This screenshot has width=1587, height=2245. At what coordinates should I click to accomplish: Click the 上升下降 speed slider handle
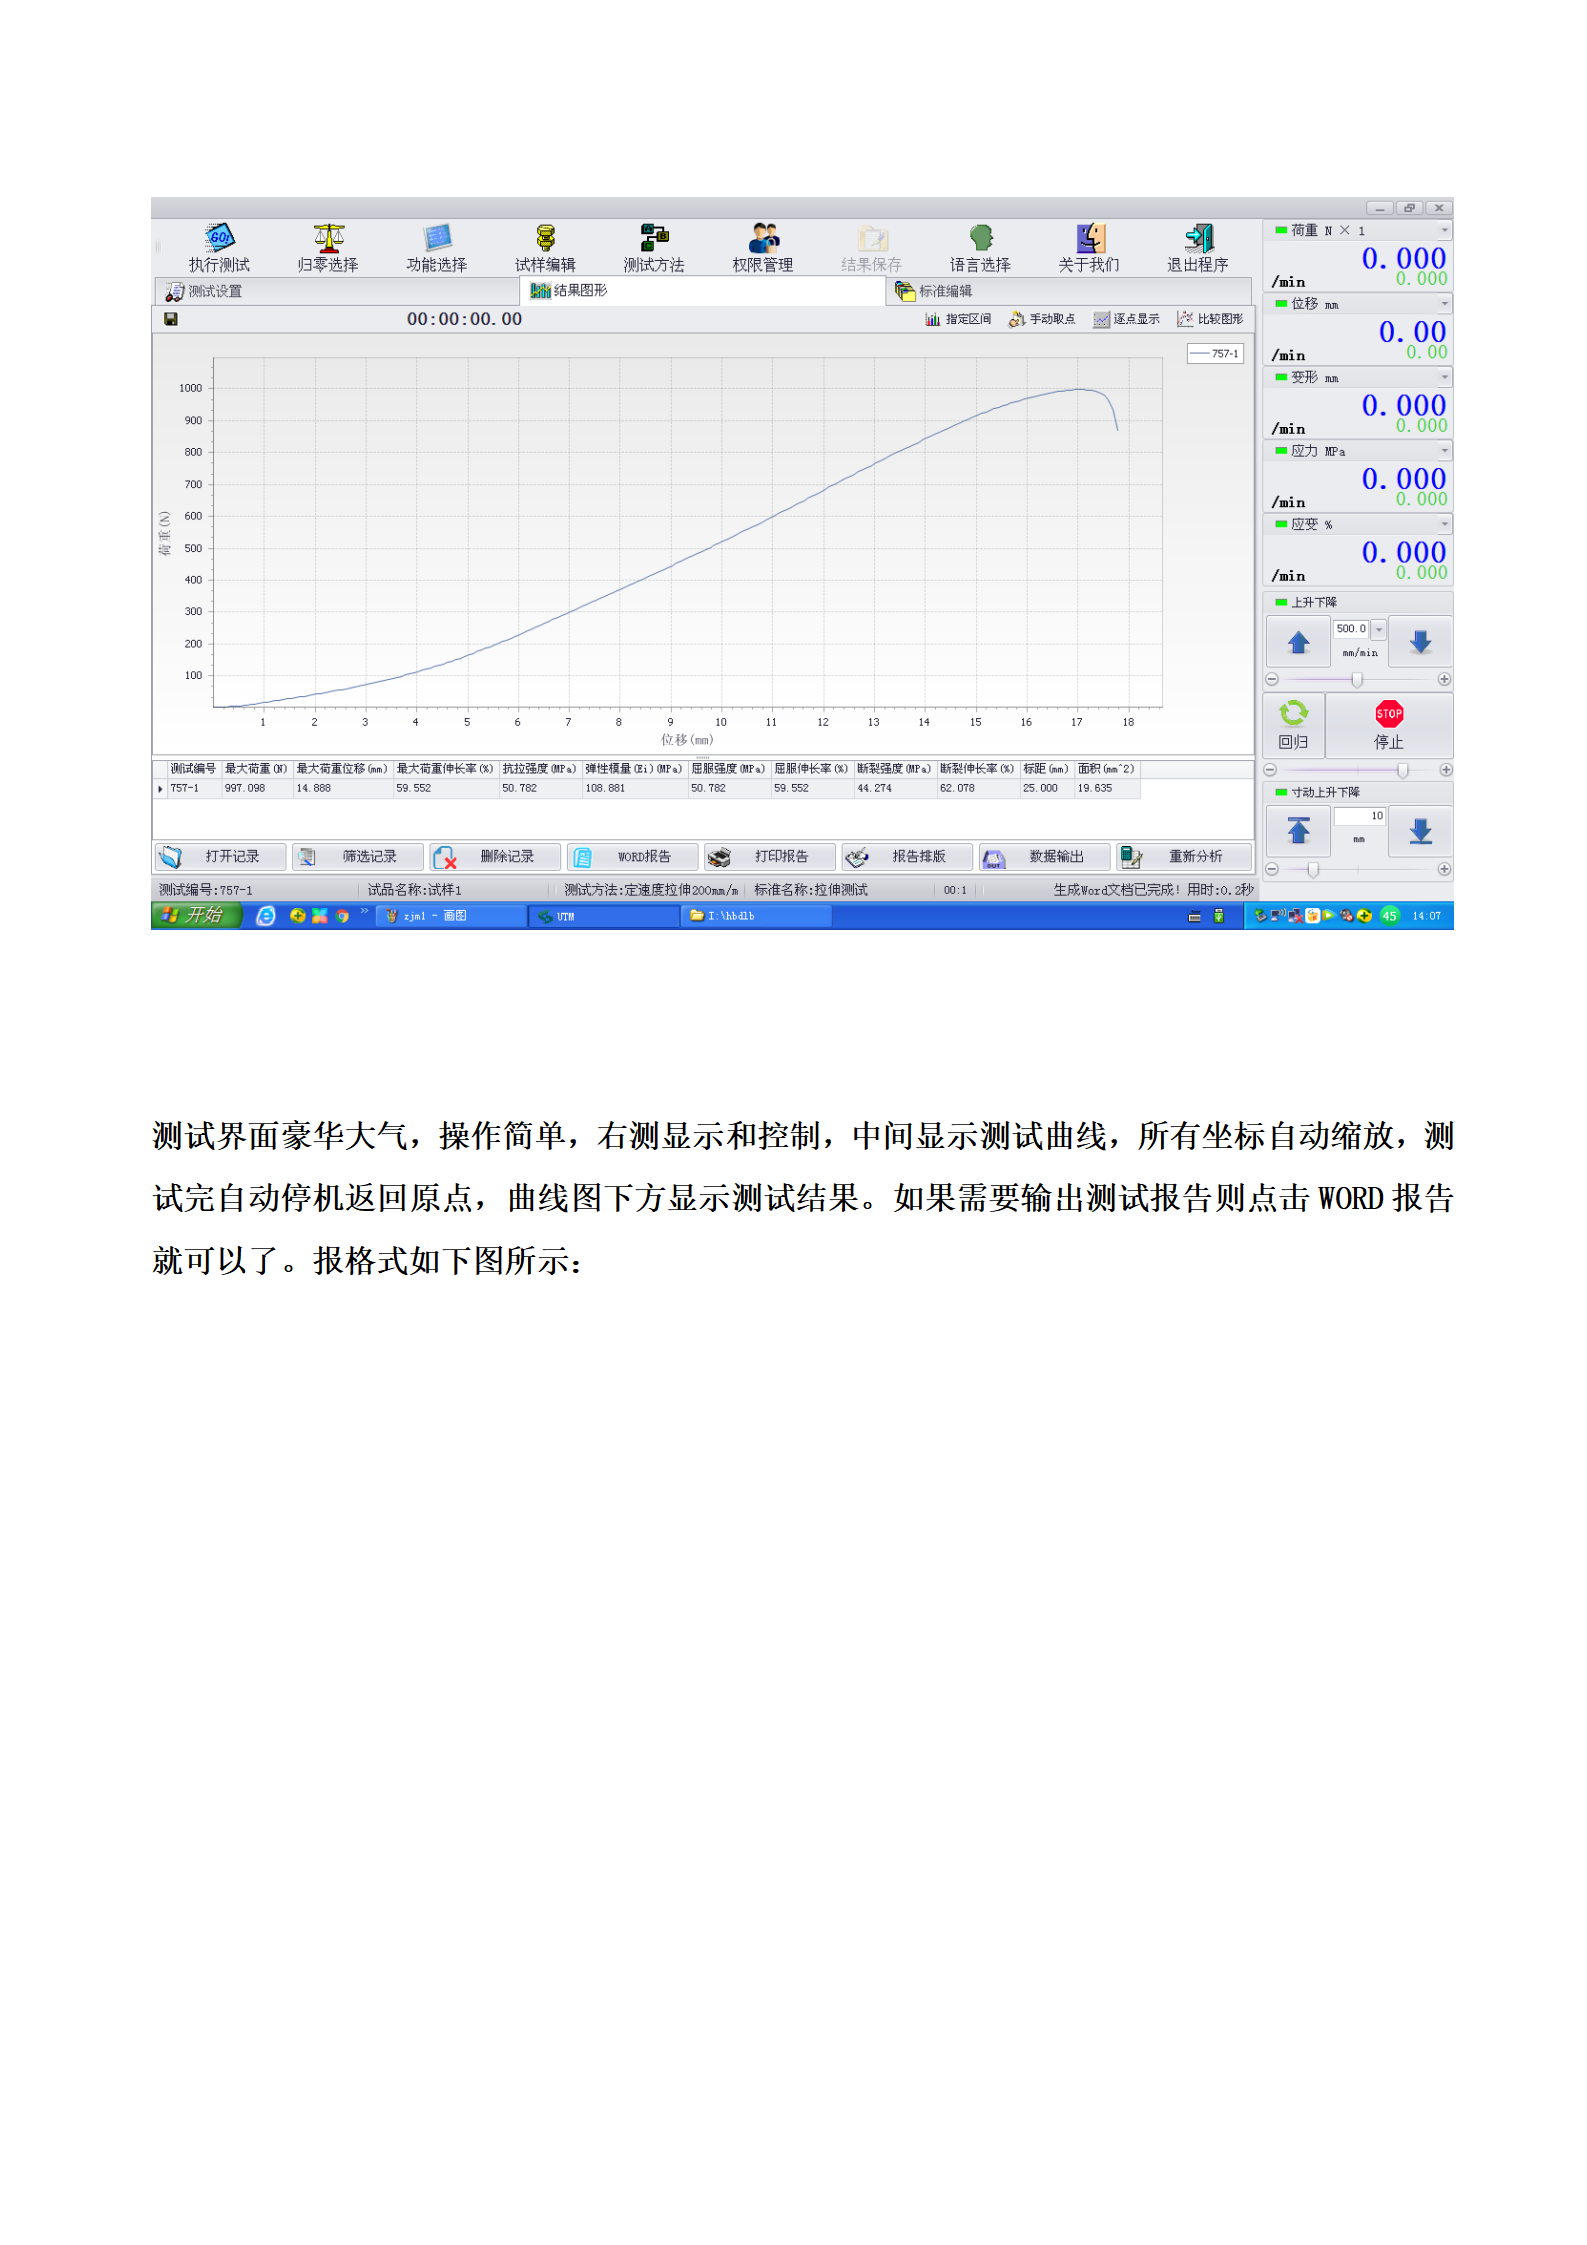pyautogui.click(x=1357, y=679)
